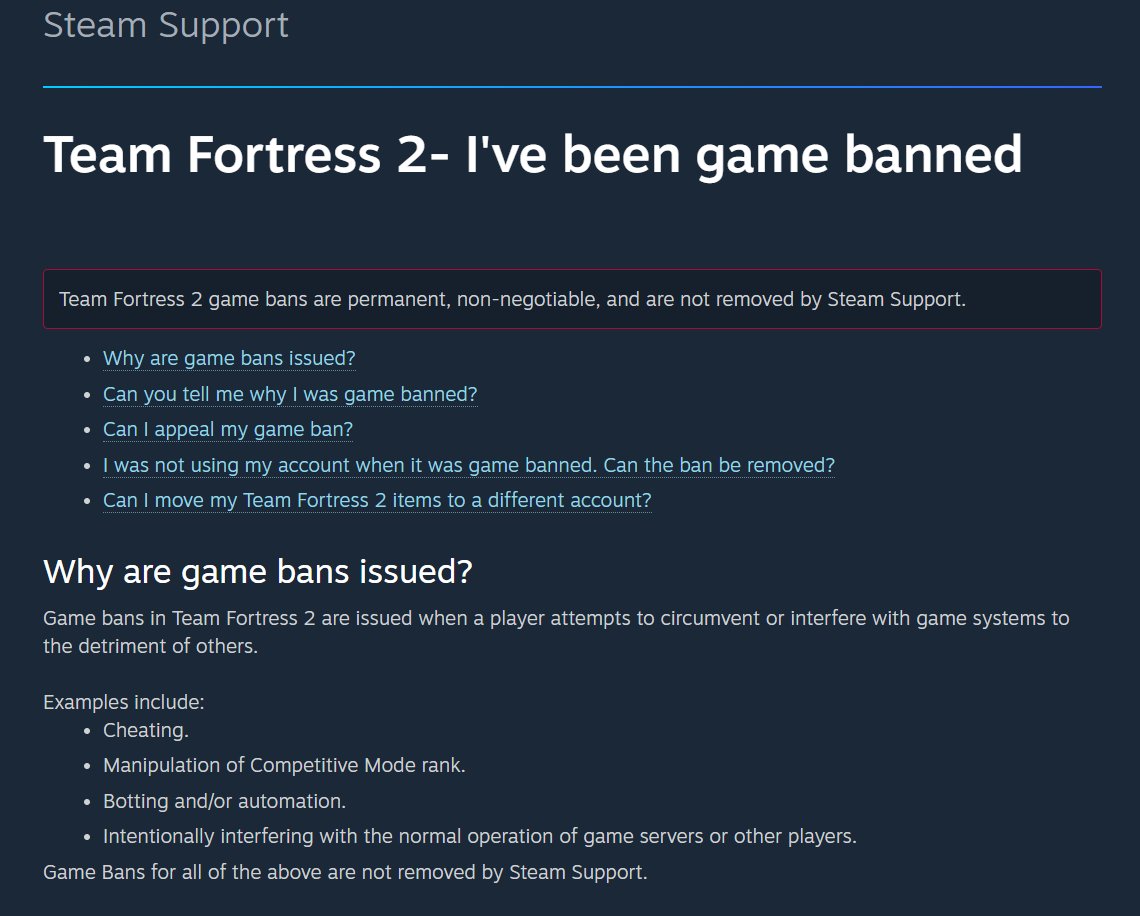Screen dimensions: 1140x916
Task: Click the 'the detriment of others.' text line
Action: tap(150, 646)
